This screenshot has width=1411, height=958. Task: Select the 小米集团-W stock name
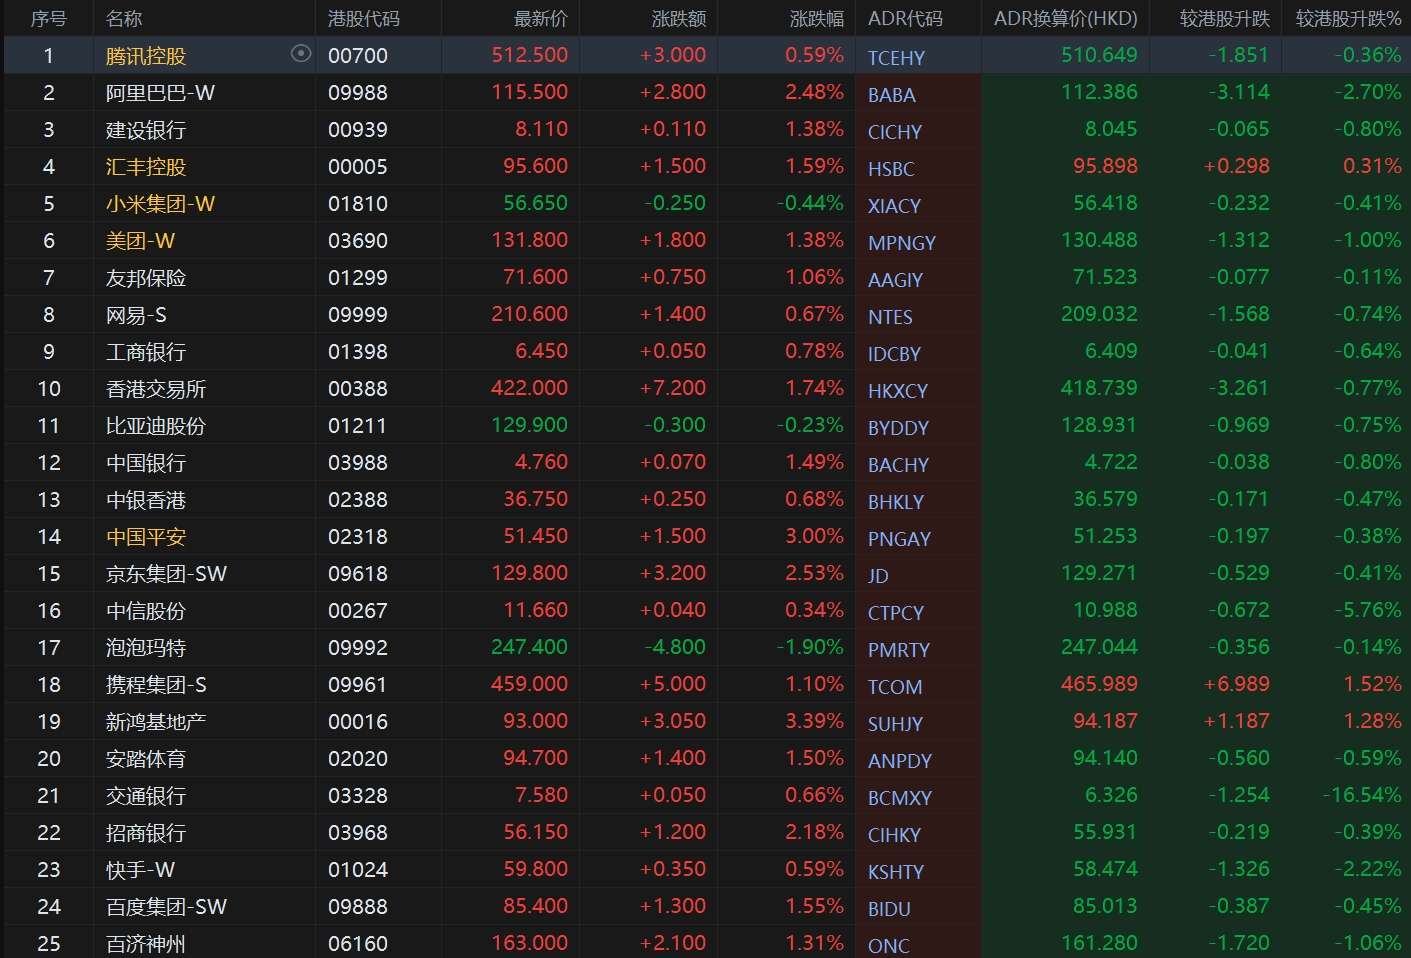[x=160, y=204]
